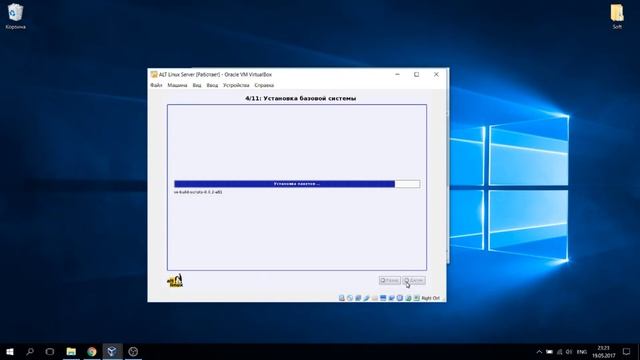
Task: Click the round OBS icon in the taskbar
Action: pos(133,351)
